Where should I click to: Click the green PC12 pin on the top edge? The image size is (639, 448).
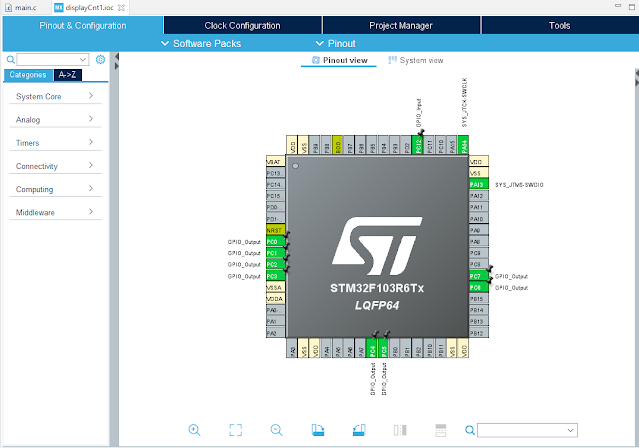pos(418,145)
